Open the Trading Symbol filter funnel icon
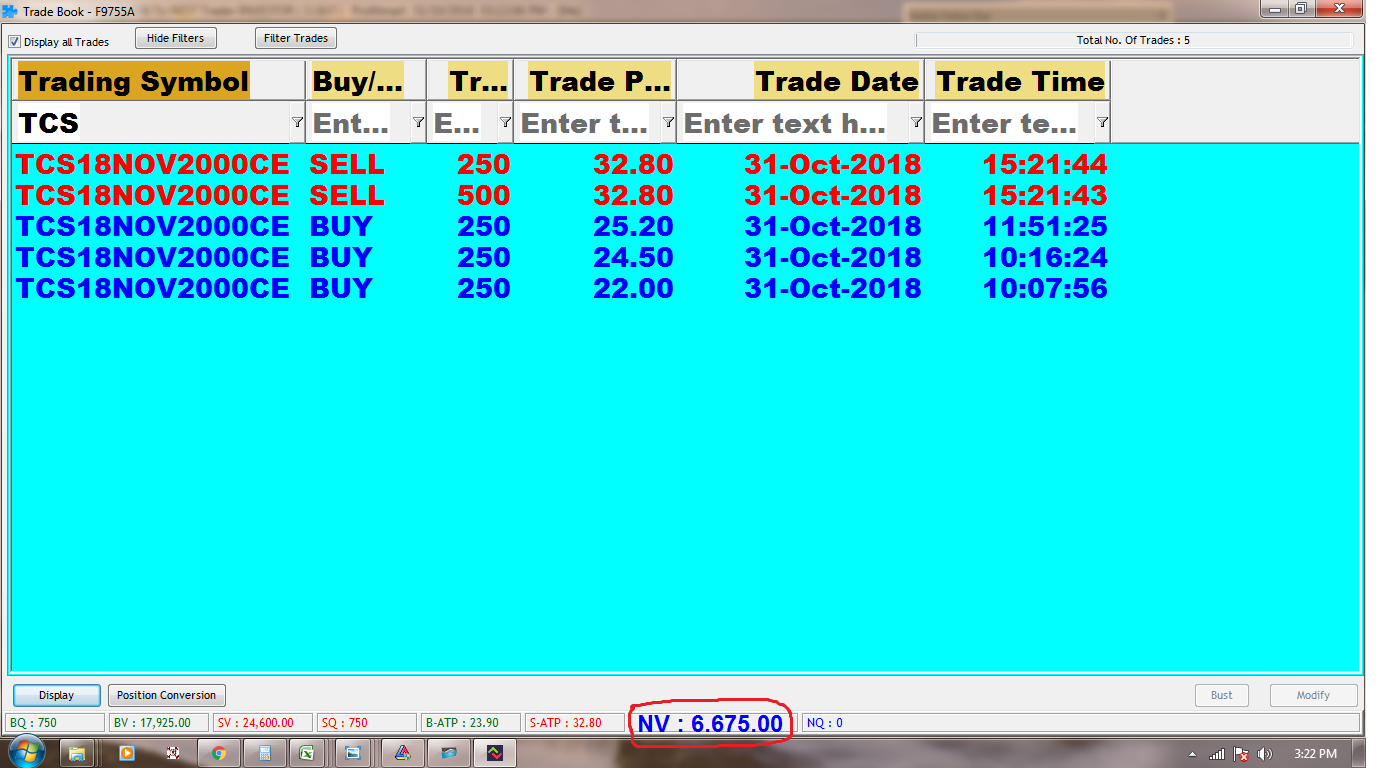 click(297, 122)
